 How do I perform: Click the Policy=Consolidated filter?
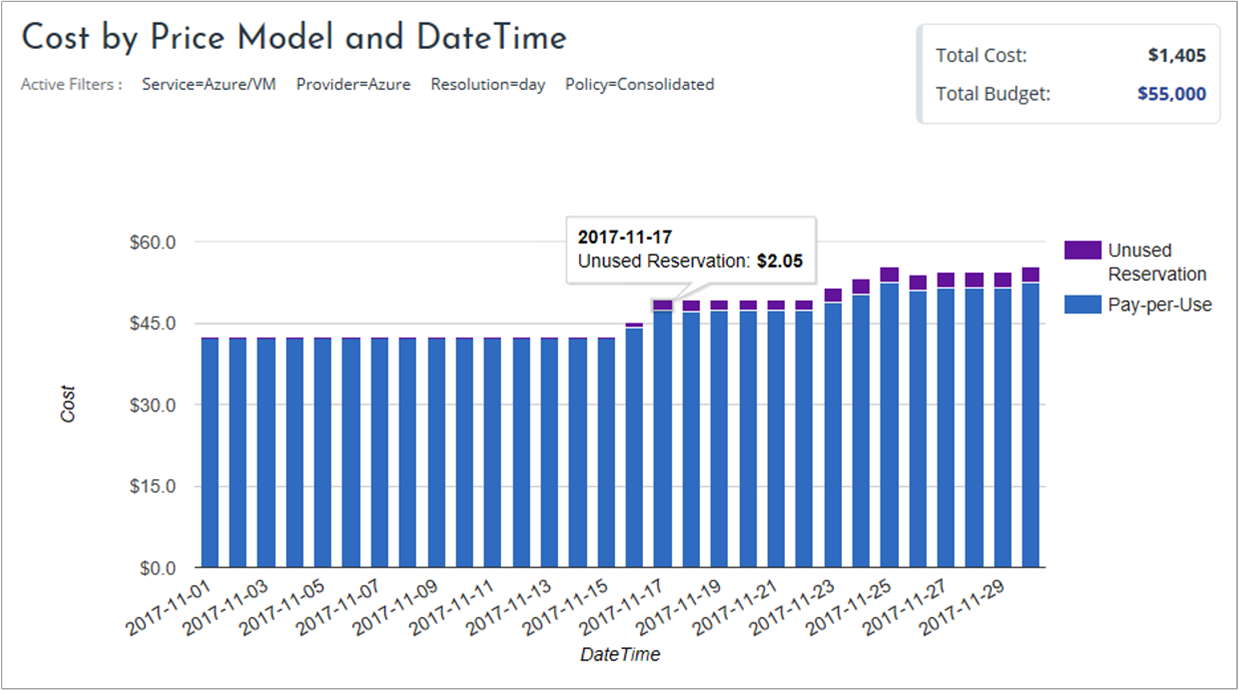click(x=640, y=85)
